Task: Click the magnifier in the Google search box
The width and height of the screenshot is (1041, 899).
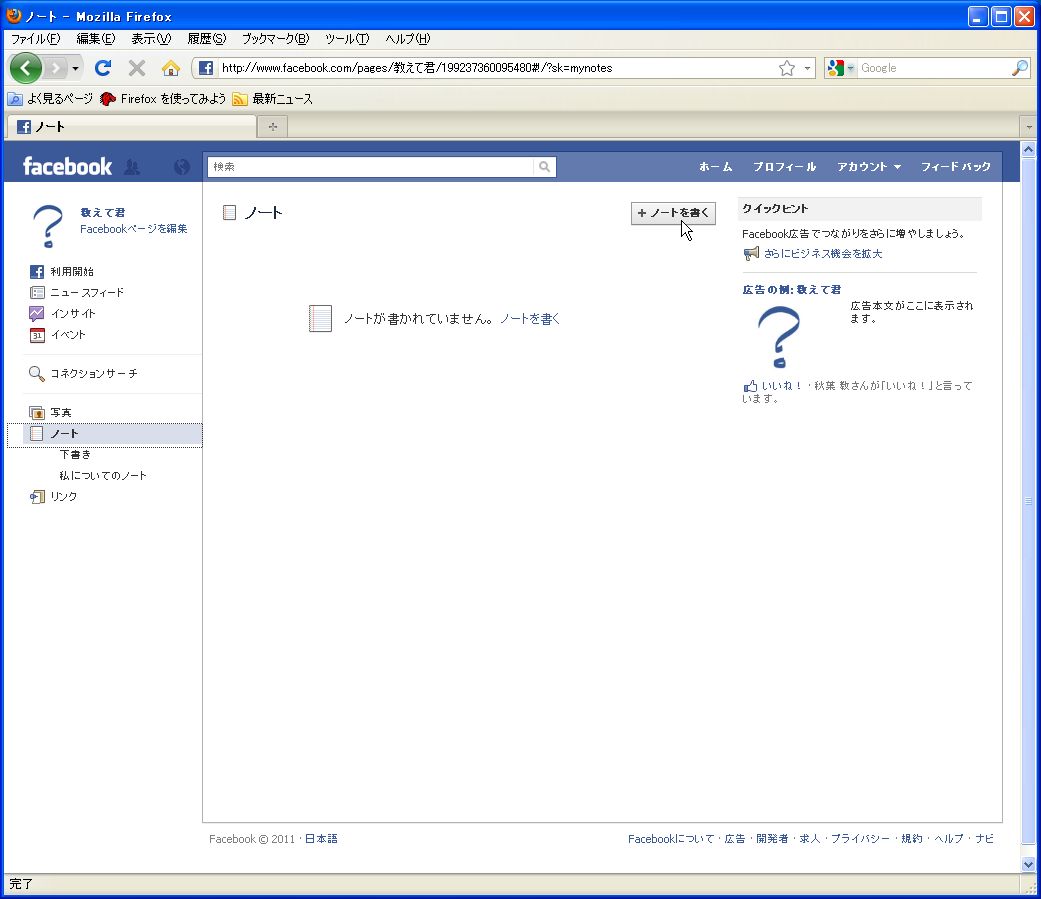Action: pos(1020,68)
